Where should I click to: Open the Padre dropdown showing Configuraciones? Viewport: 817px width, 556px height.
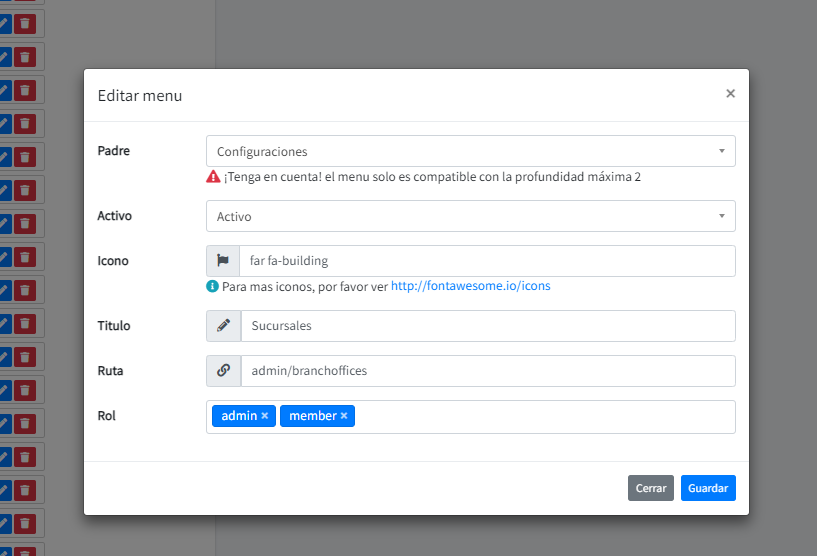click(x=470, y=152)
